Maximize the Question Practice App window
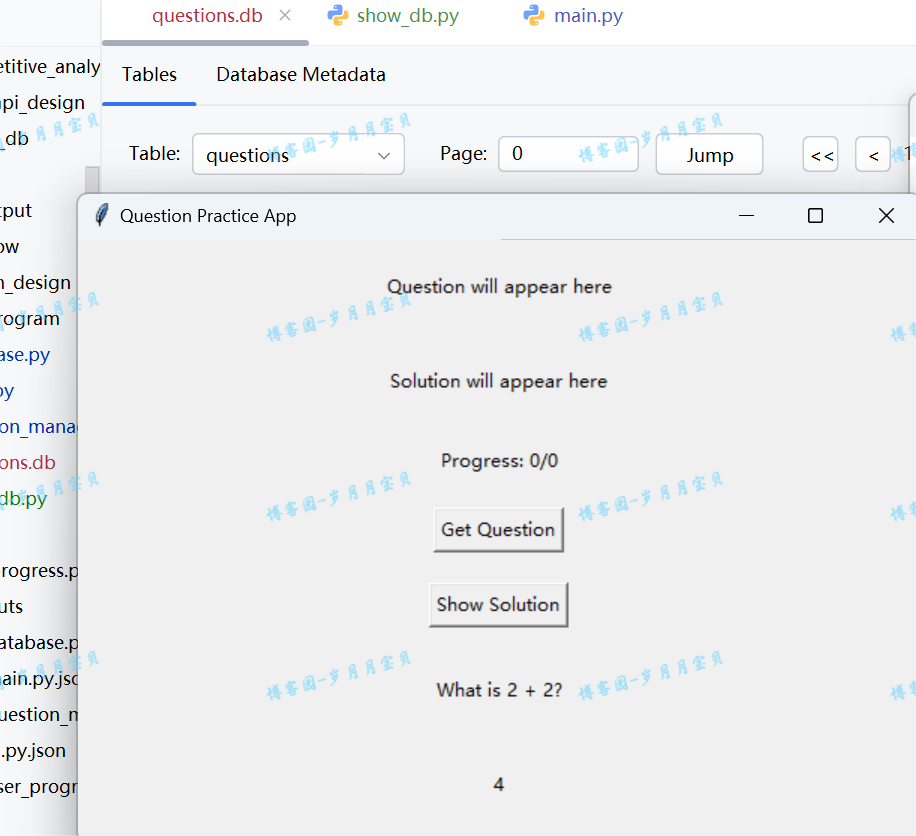Viewport: 916px width, 836px height. click(816, 216)
